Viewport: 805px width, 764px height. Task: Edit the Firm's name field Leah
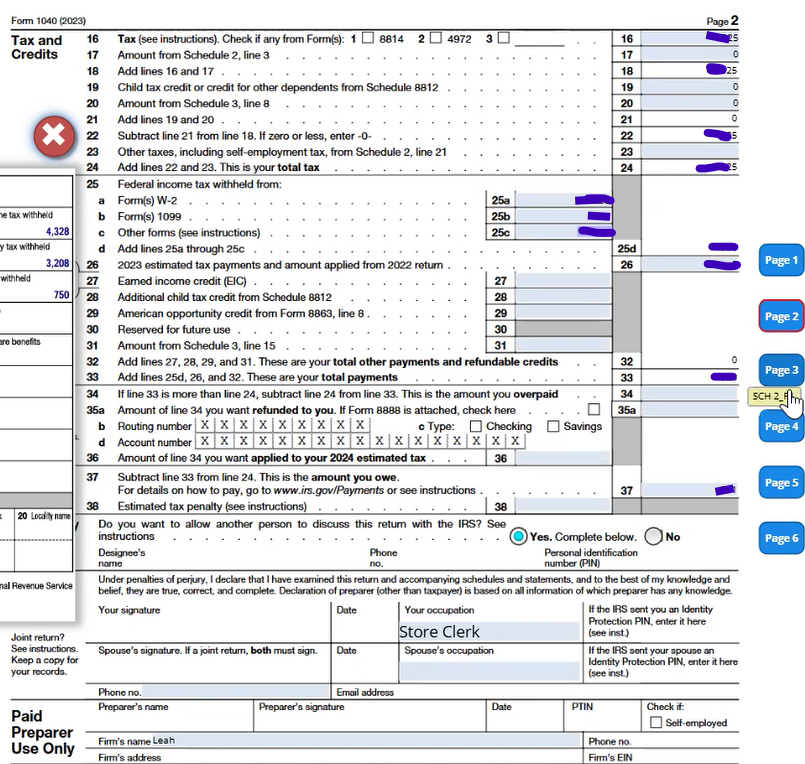(366, 740)
